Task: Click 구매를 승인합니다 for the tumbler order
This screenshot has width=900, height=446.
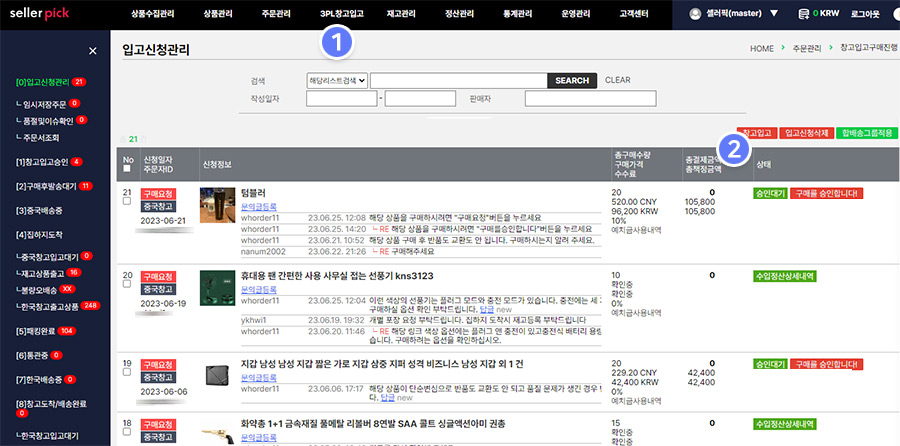Action: pyautogui.click(x=826, y=193)
